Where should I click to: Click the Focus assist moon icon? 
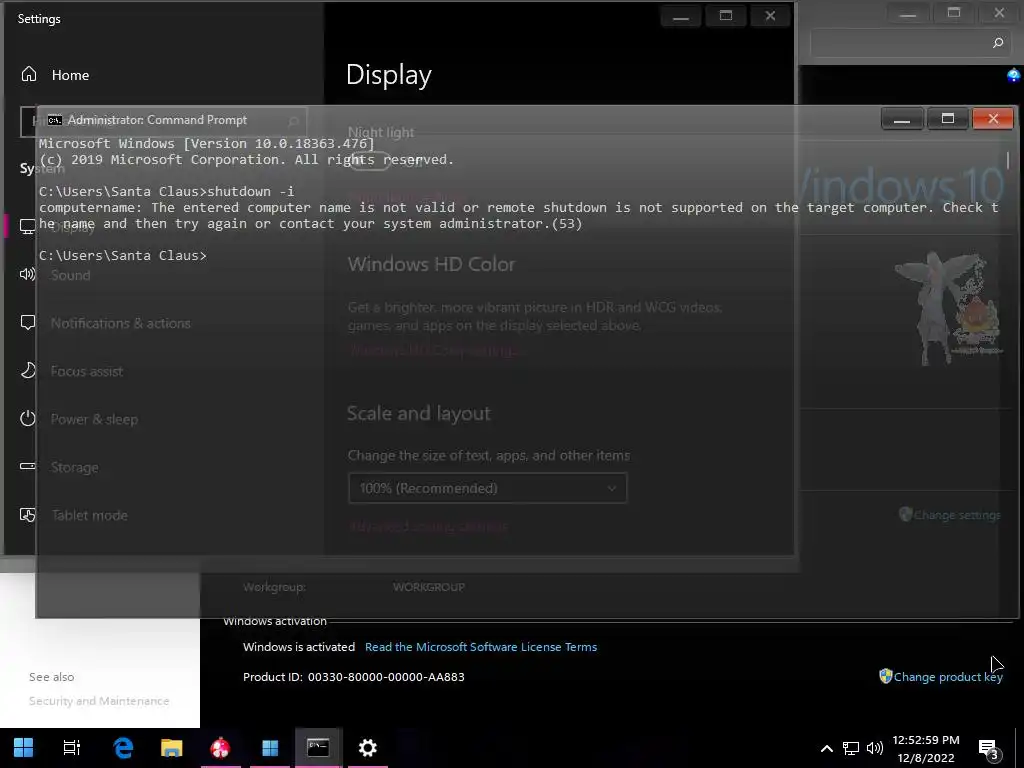tap(28, 370)
